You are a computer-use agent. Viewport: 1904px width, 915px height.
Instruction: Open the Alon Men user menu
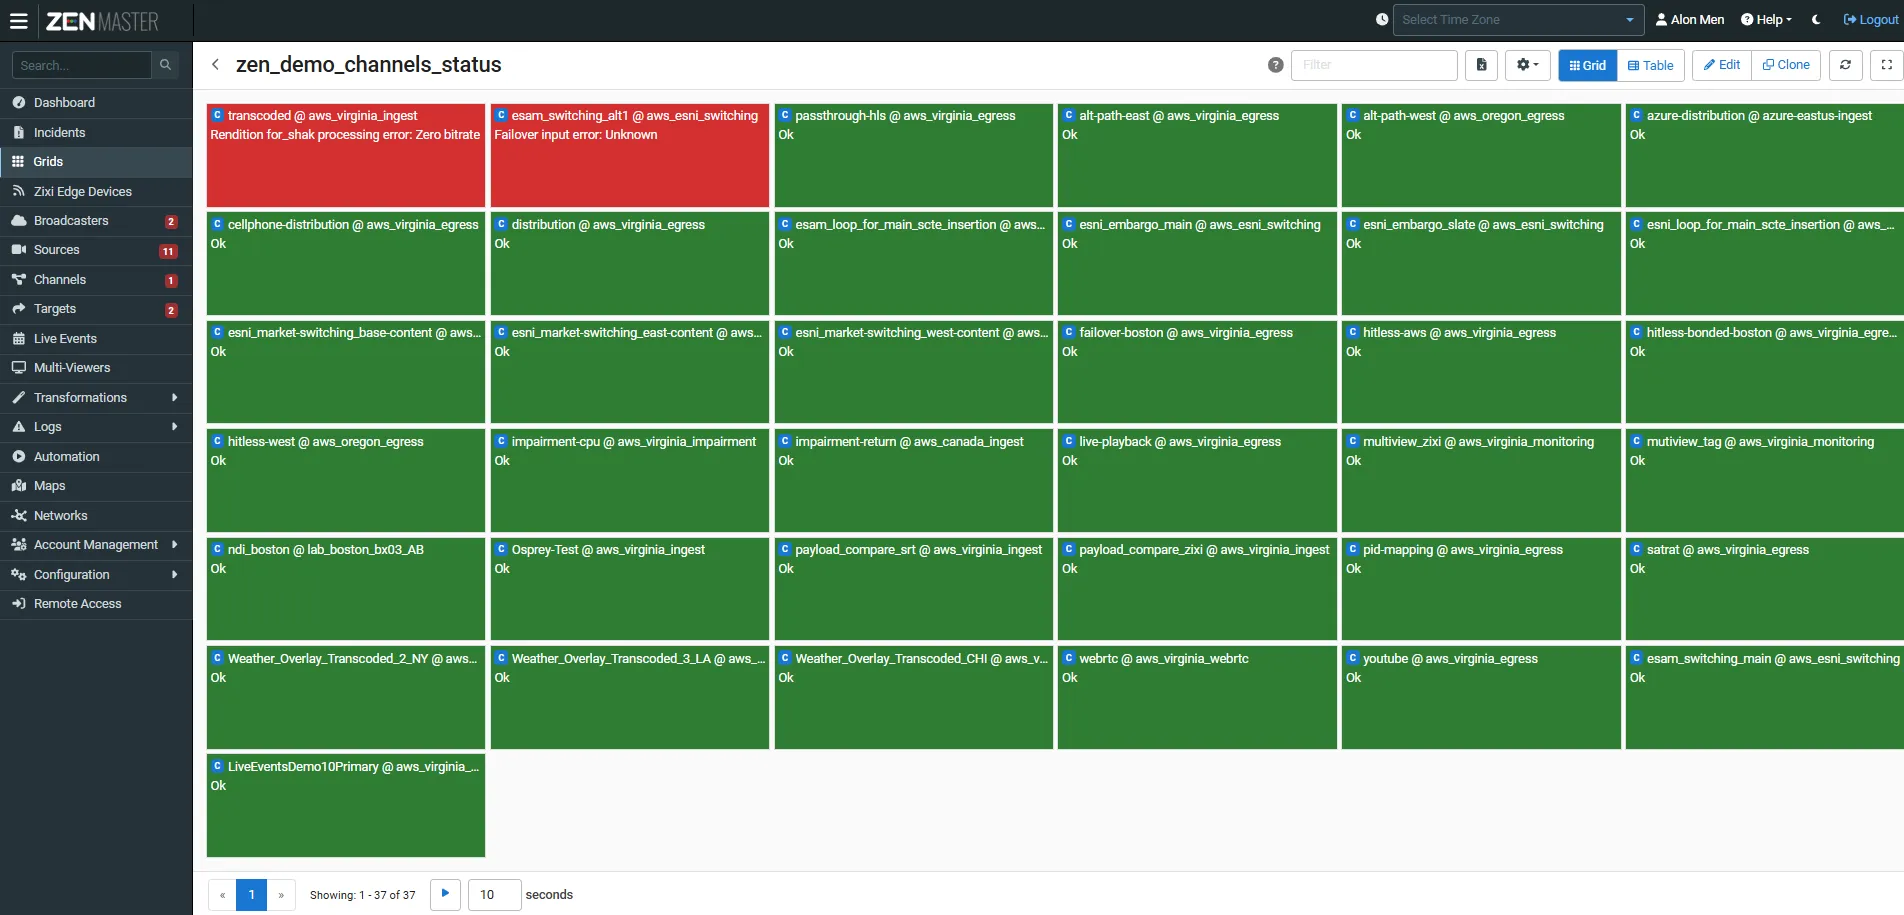1690,20
